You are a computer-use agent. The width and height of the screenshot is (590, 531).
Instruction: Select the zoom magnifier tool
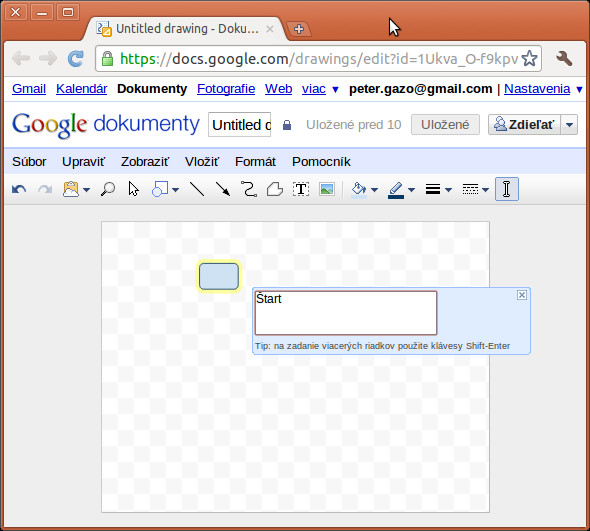(108, 189)
